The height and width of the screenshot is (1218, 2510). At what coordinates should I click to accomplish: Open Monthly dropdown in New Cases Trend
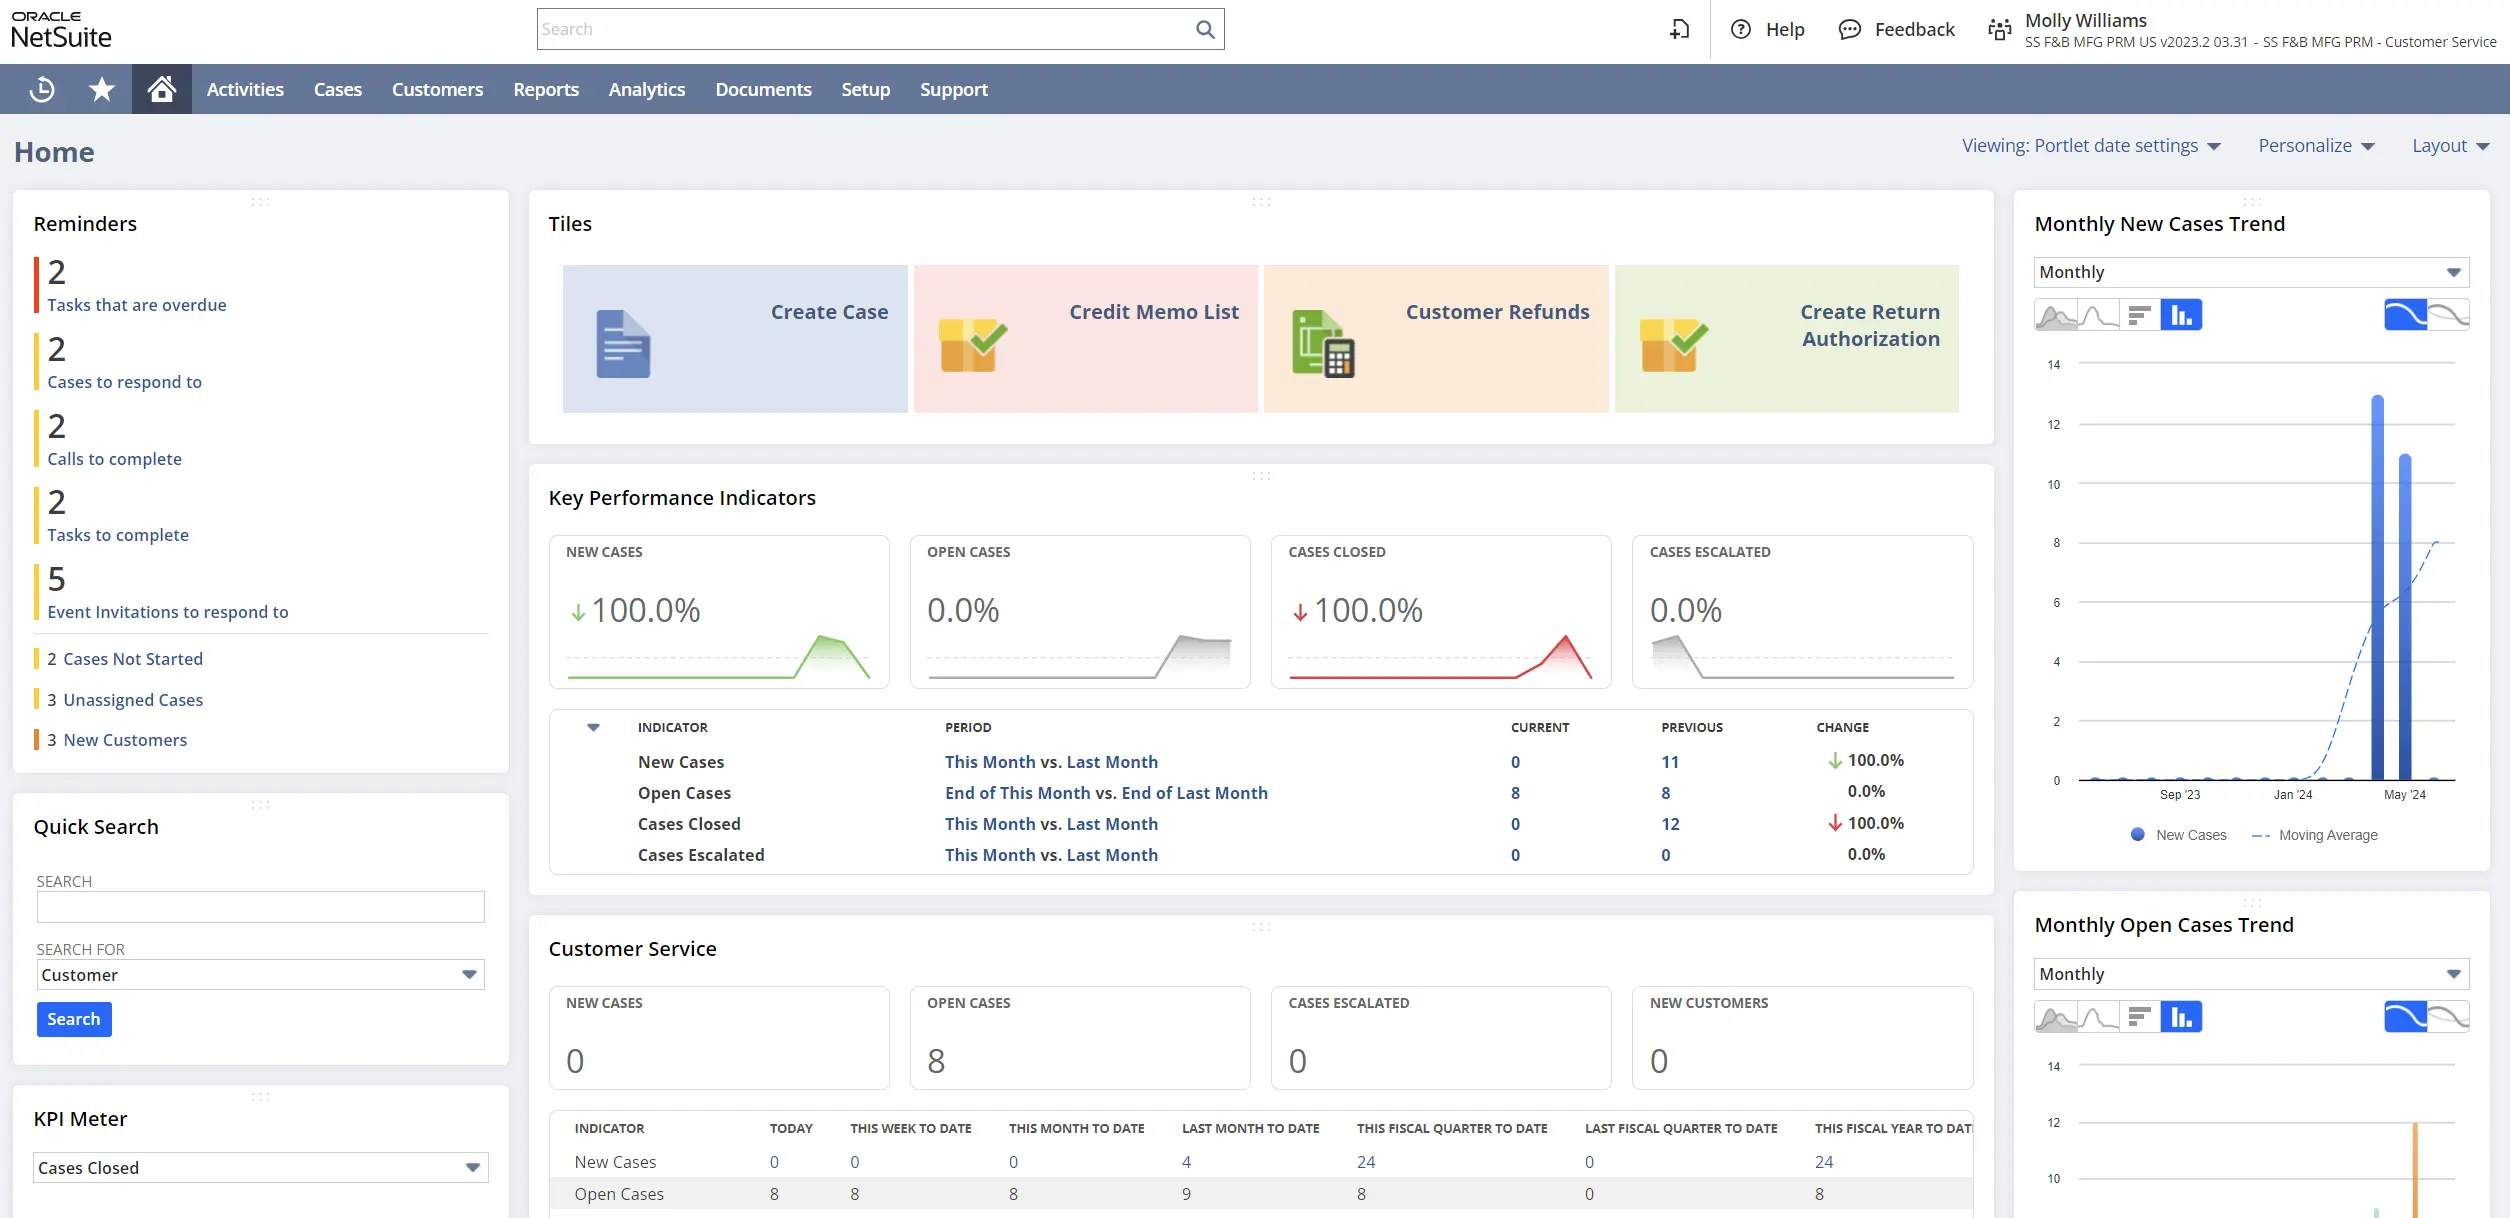point(2452,273)
